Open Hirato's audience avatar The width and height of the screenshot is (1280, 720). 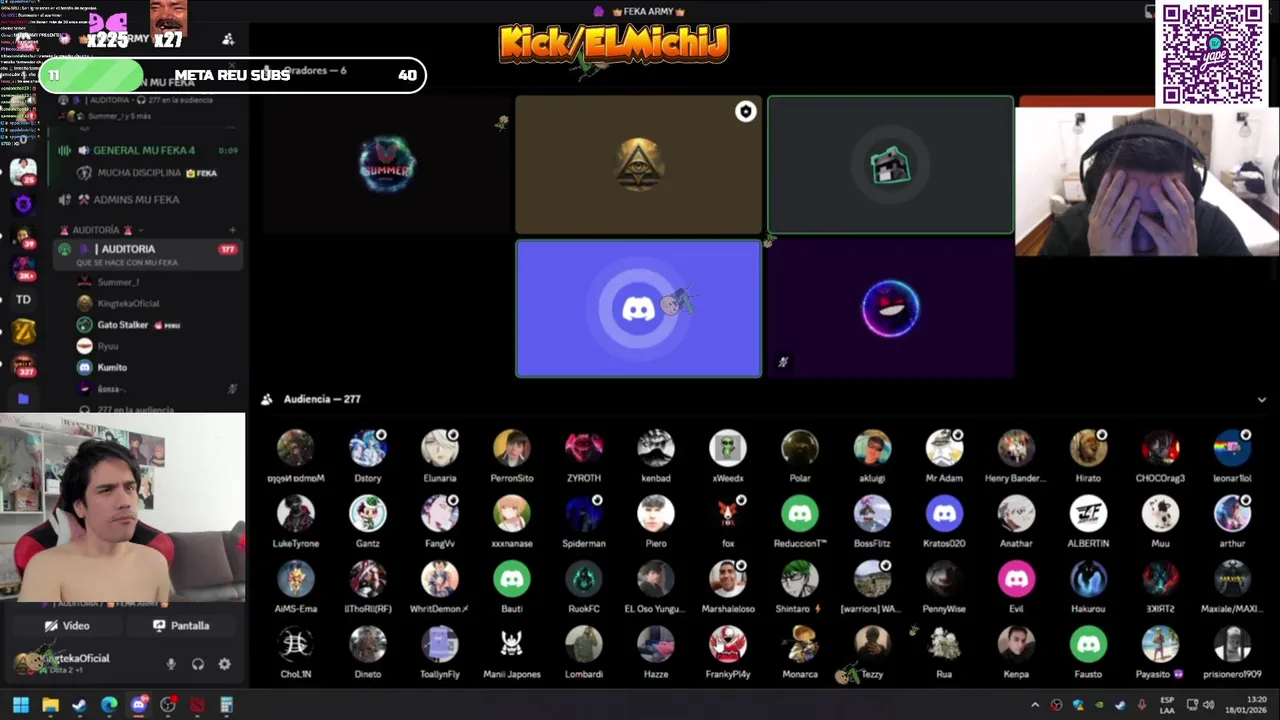coord(1088,448)
